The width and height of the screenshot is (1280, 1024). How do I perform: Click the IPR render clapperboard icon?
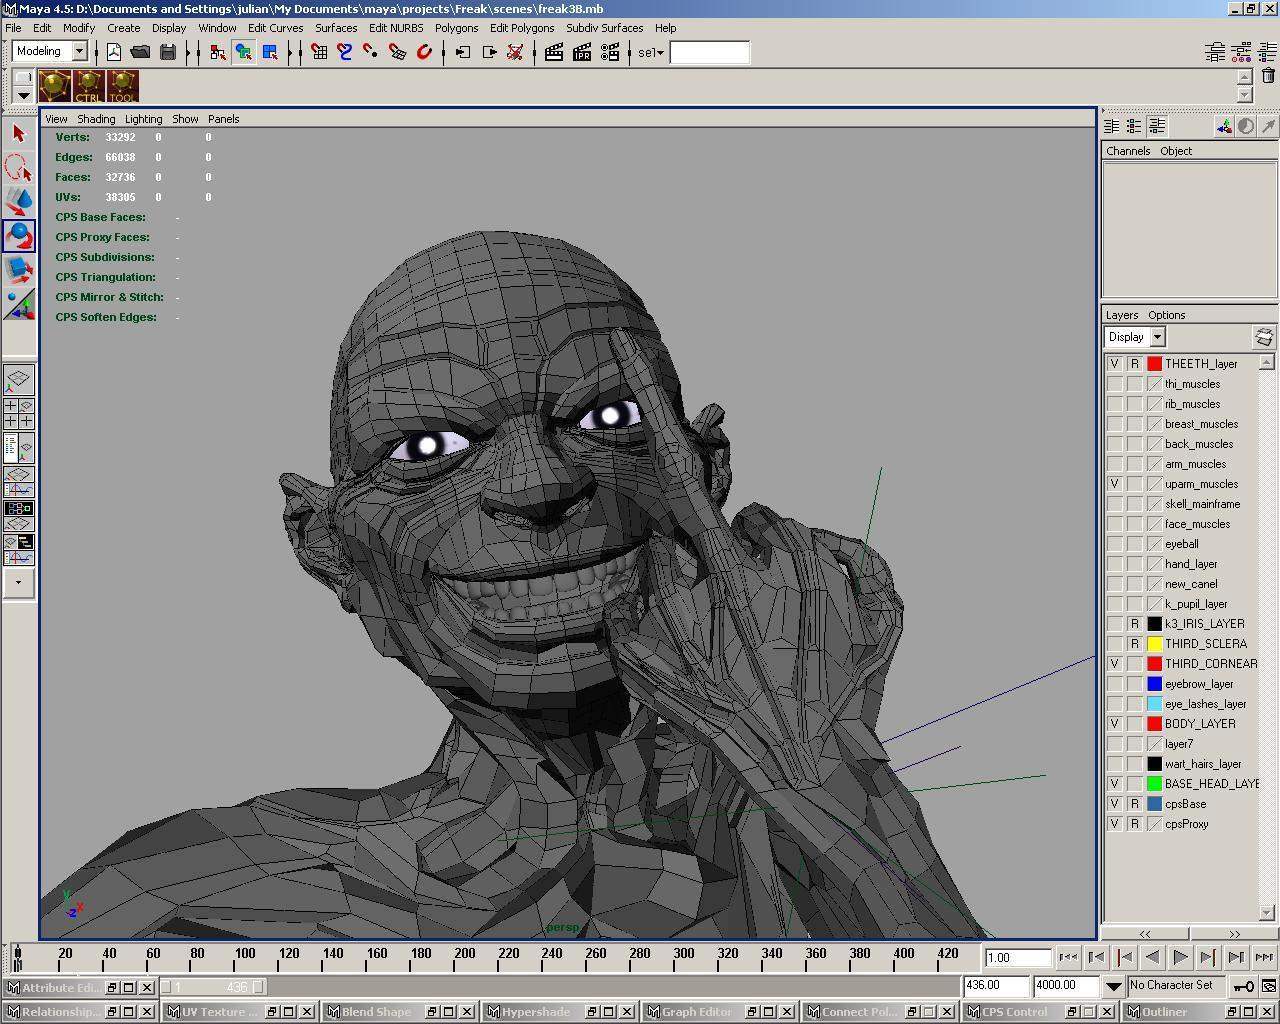click(x=582, y=52)
